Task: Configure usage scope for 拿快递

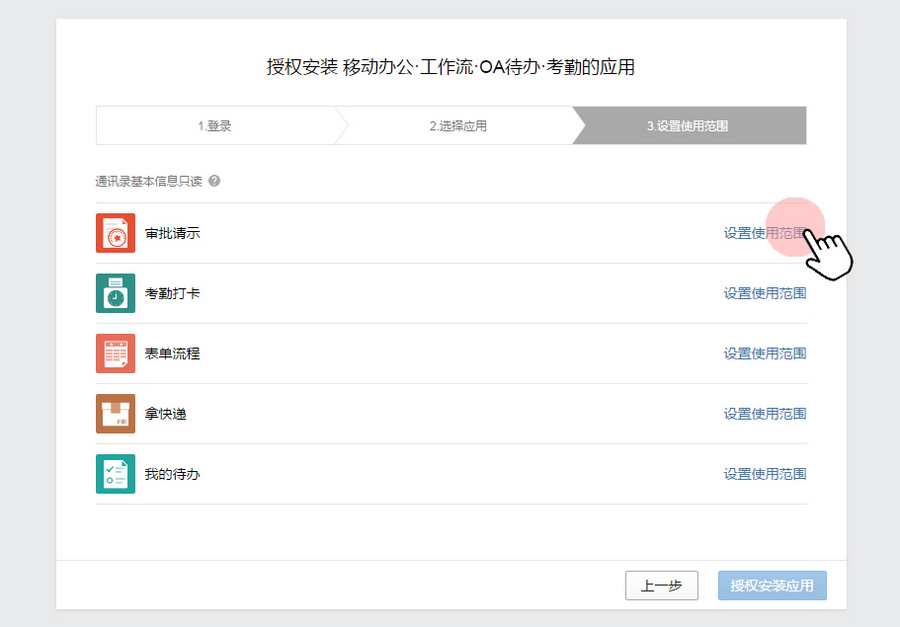Action: (764, 413)
